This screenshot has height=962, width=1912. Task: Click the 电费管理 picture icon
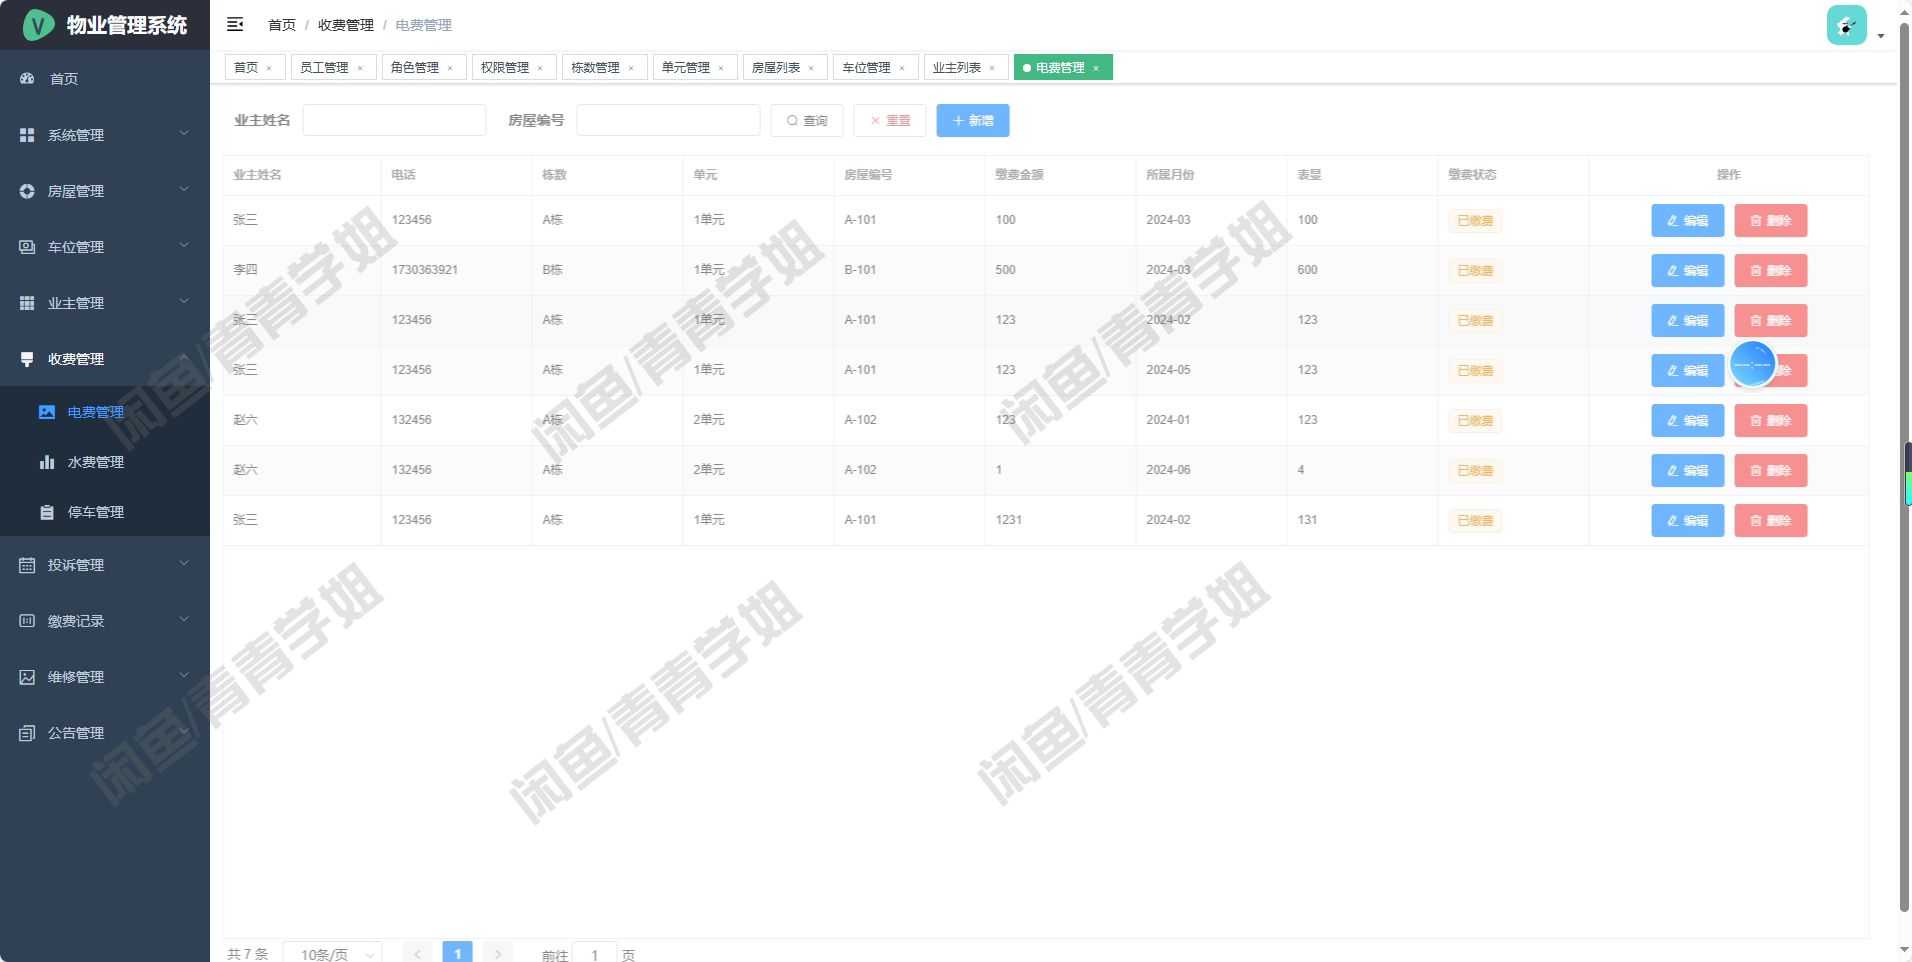pyautogui.click(x=47, y=412)
